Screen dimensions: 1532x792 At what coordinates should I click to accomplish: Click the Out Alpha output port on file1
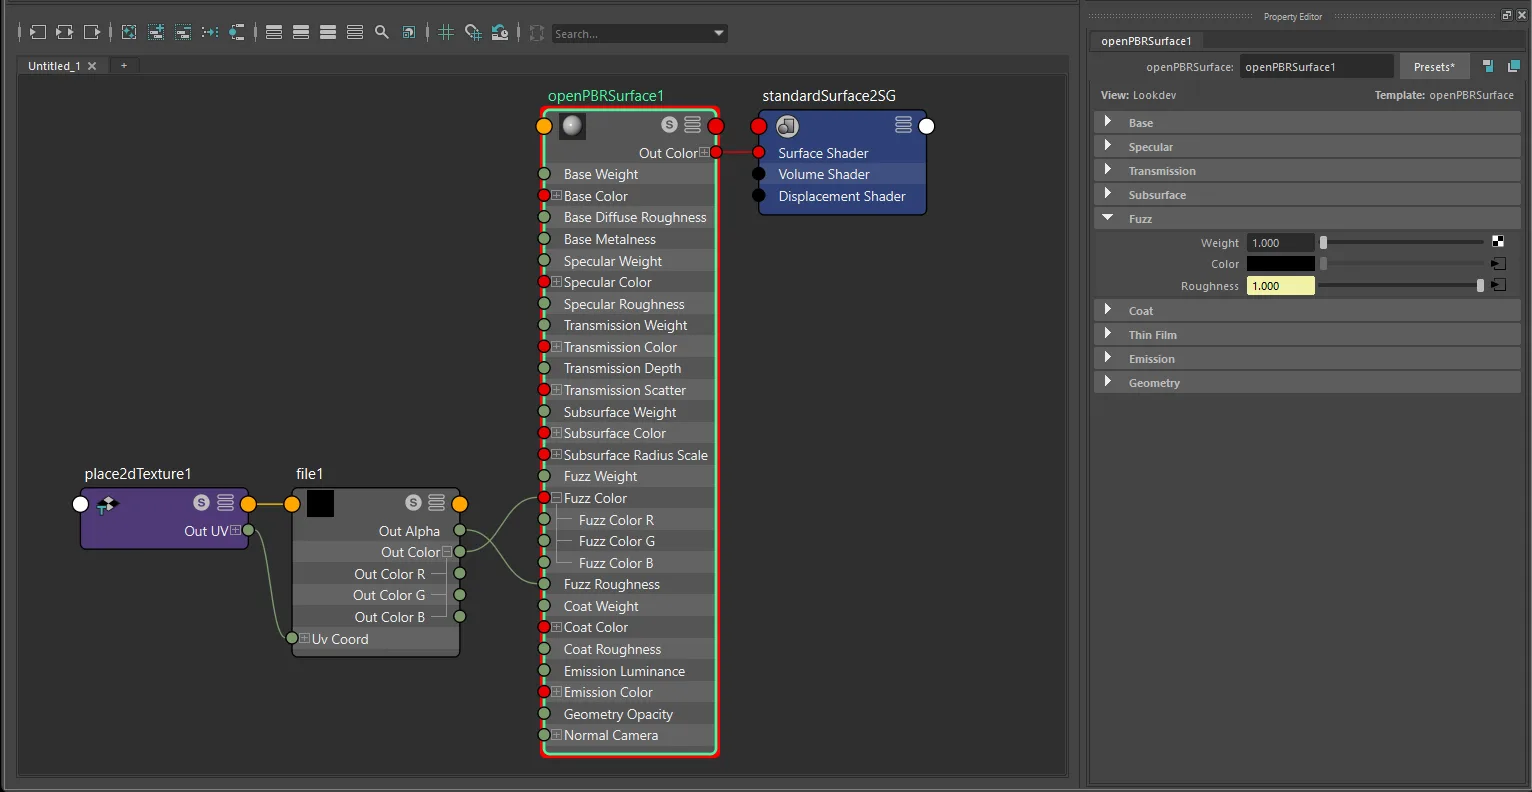pos(460,531)
